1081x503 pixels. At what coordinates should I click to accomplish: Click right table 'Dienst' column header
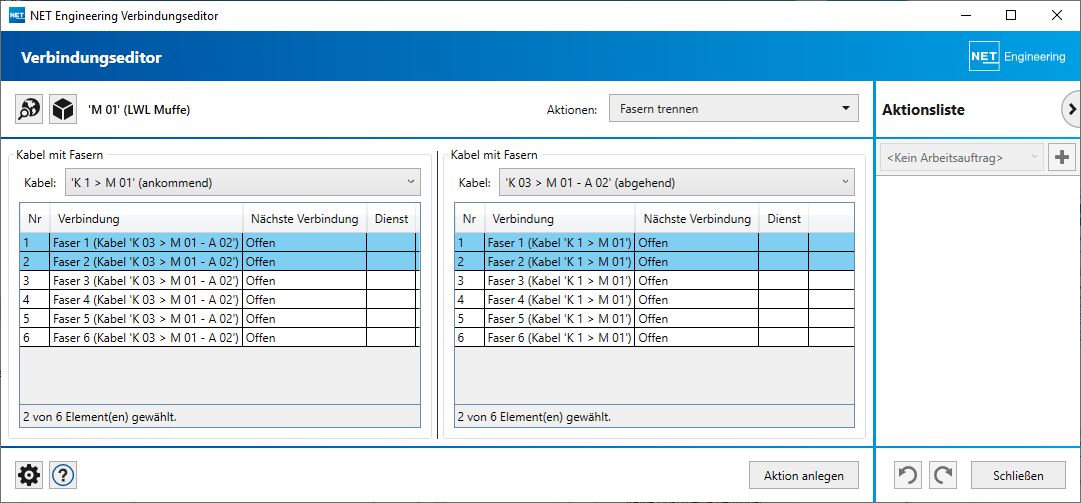point(784,219)
